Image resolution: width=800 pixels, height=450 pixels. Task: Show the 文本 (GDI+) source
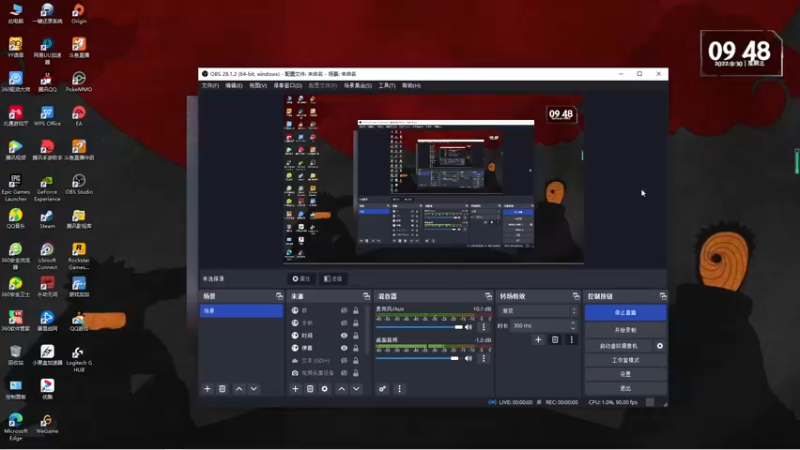pyautogui.click(x=344, y=360)
